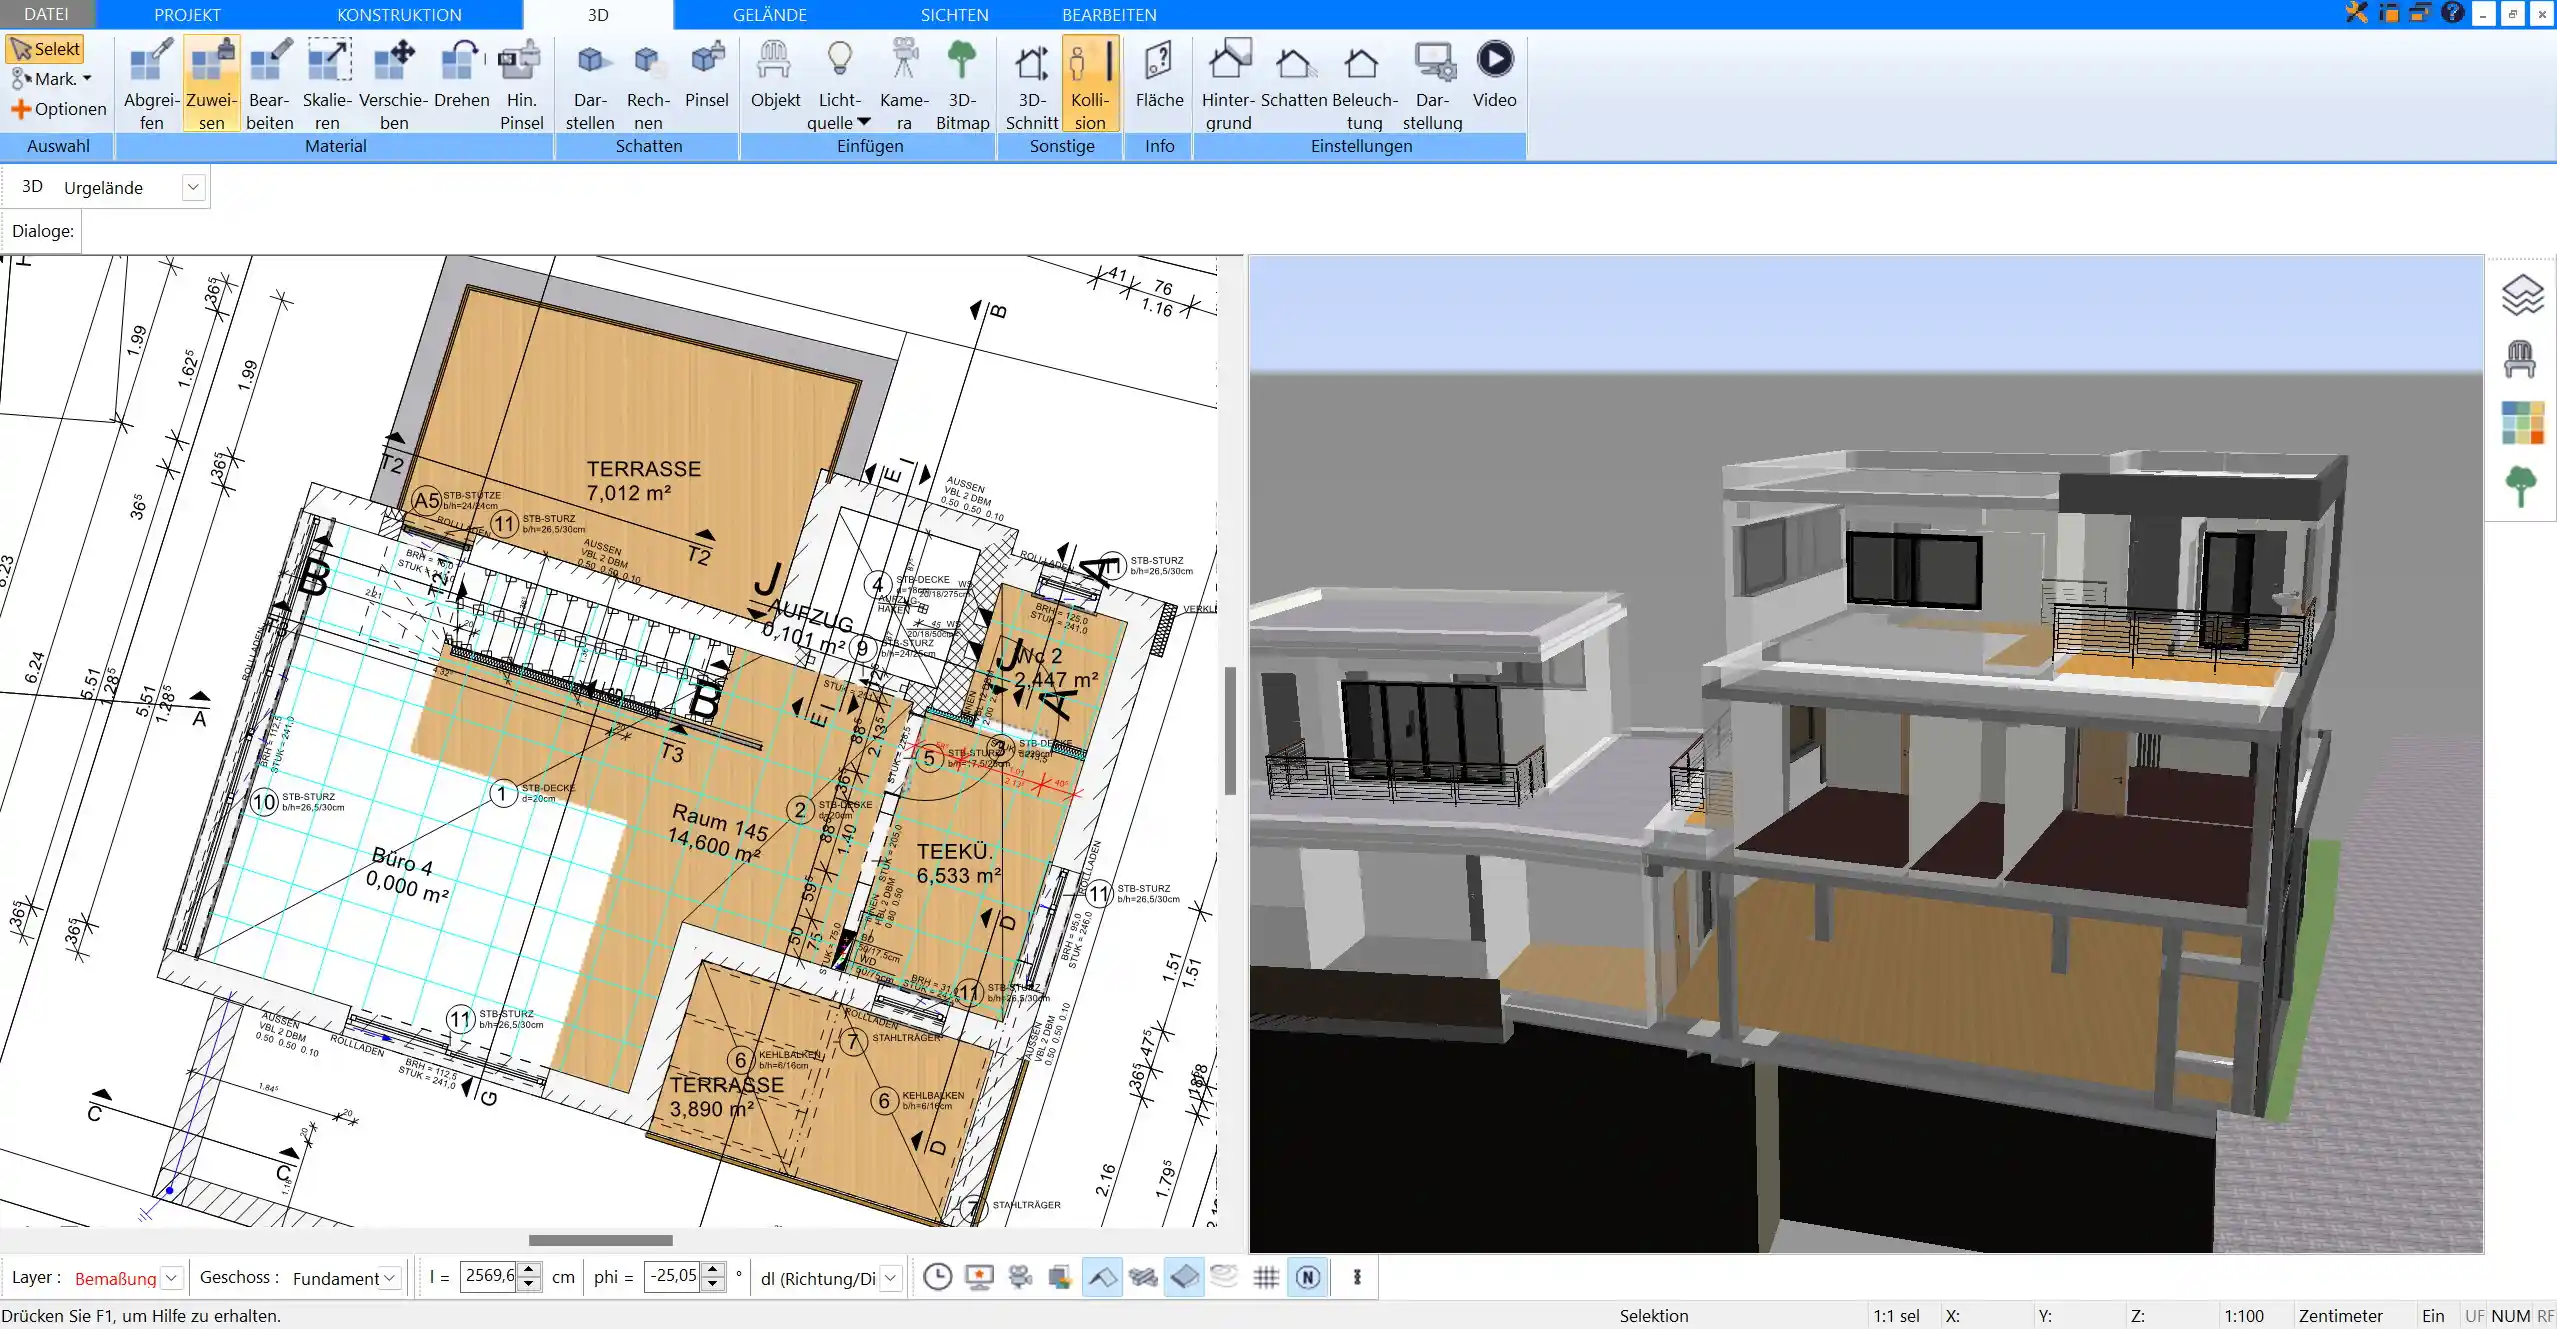Click the Nordsymbol (North arrow) toggle button
The height and width of the screenshot is (1329, 2557).
pyautogui.click(x=1309, y=1277)
